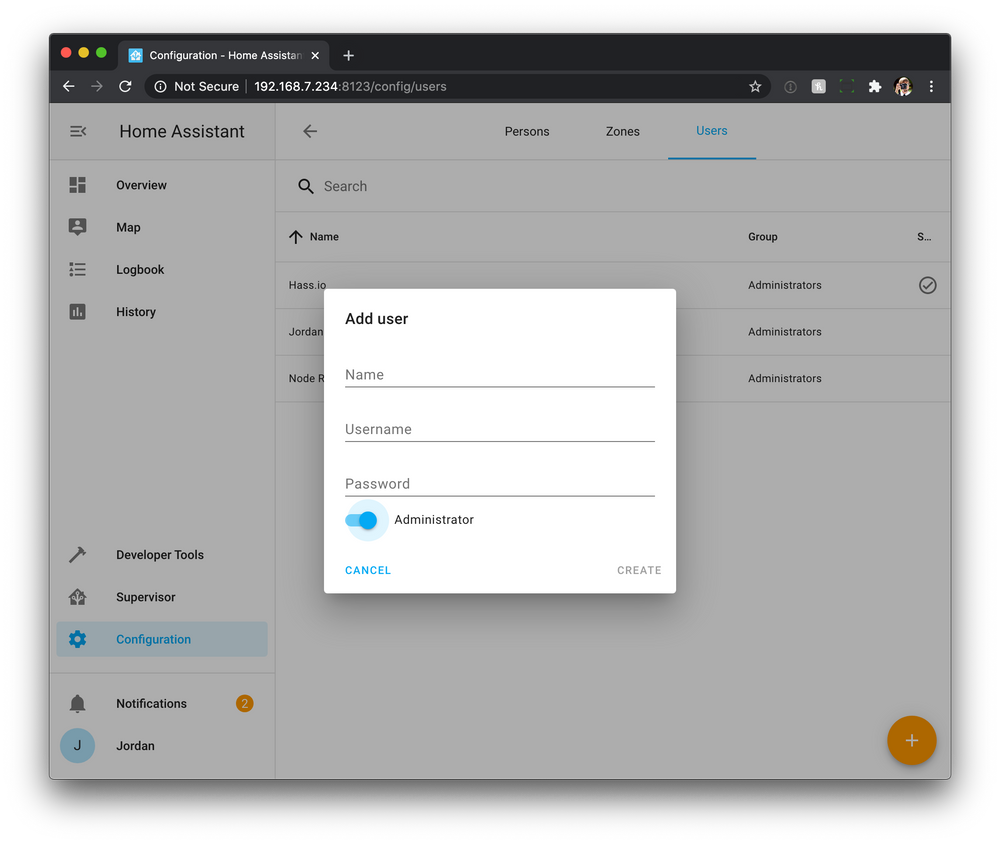The height and width of the screenshot is (844, 1000).
Task: Click the checkmark next to Hass.io user
Action: (x=927, y=285)
